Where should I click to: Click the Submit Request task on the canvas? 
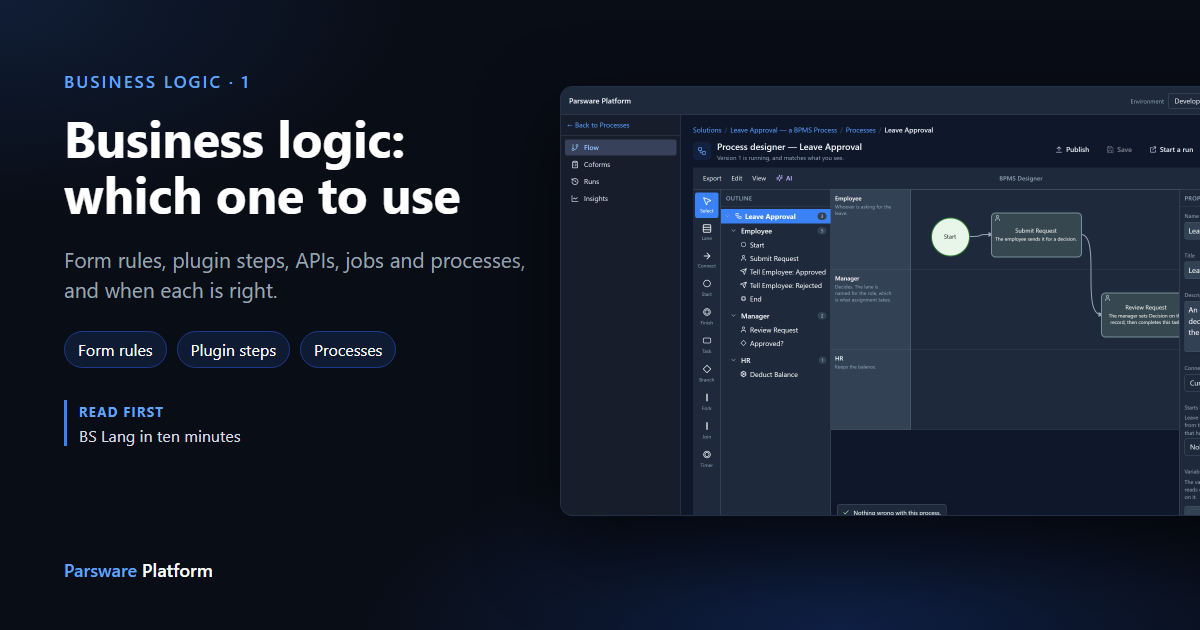(x=1036, y=235)
